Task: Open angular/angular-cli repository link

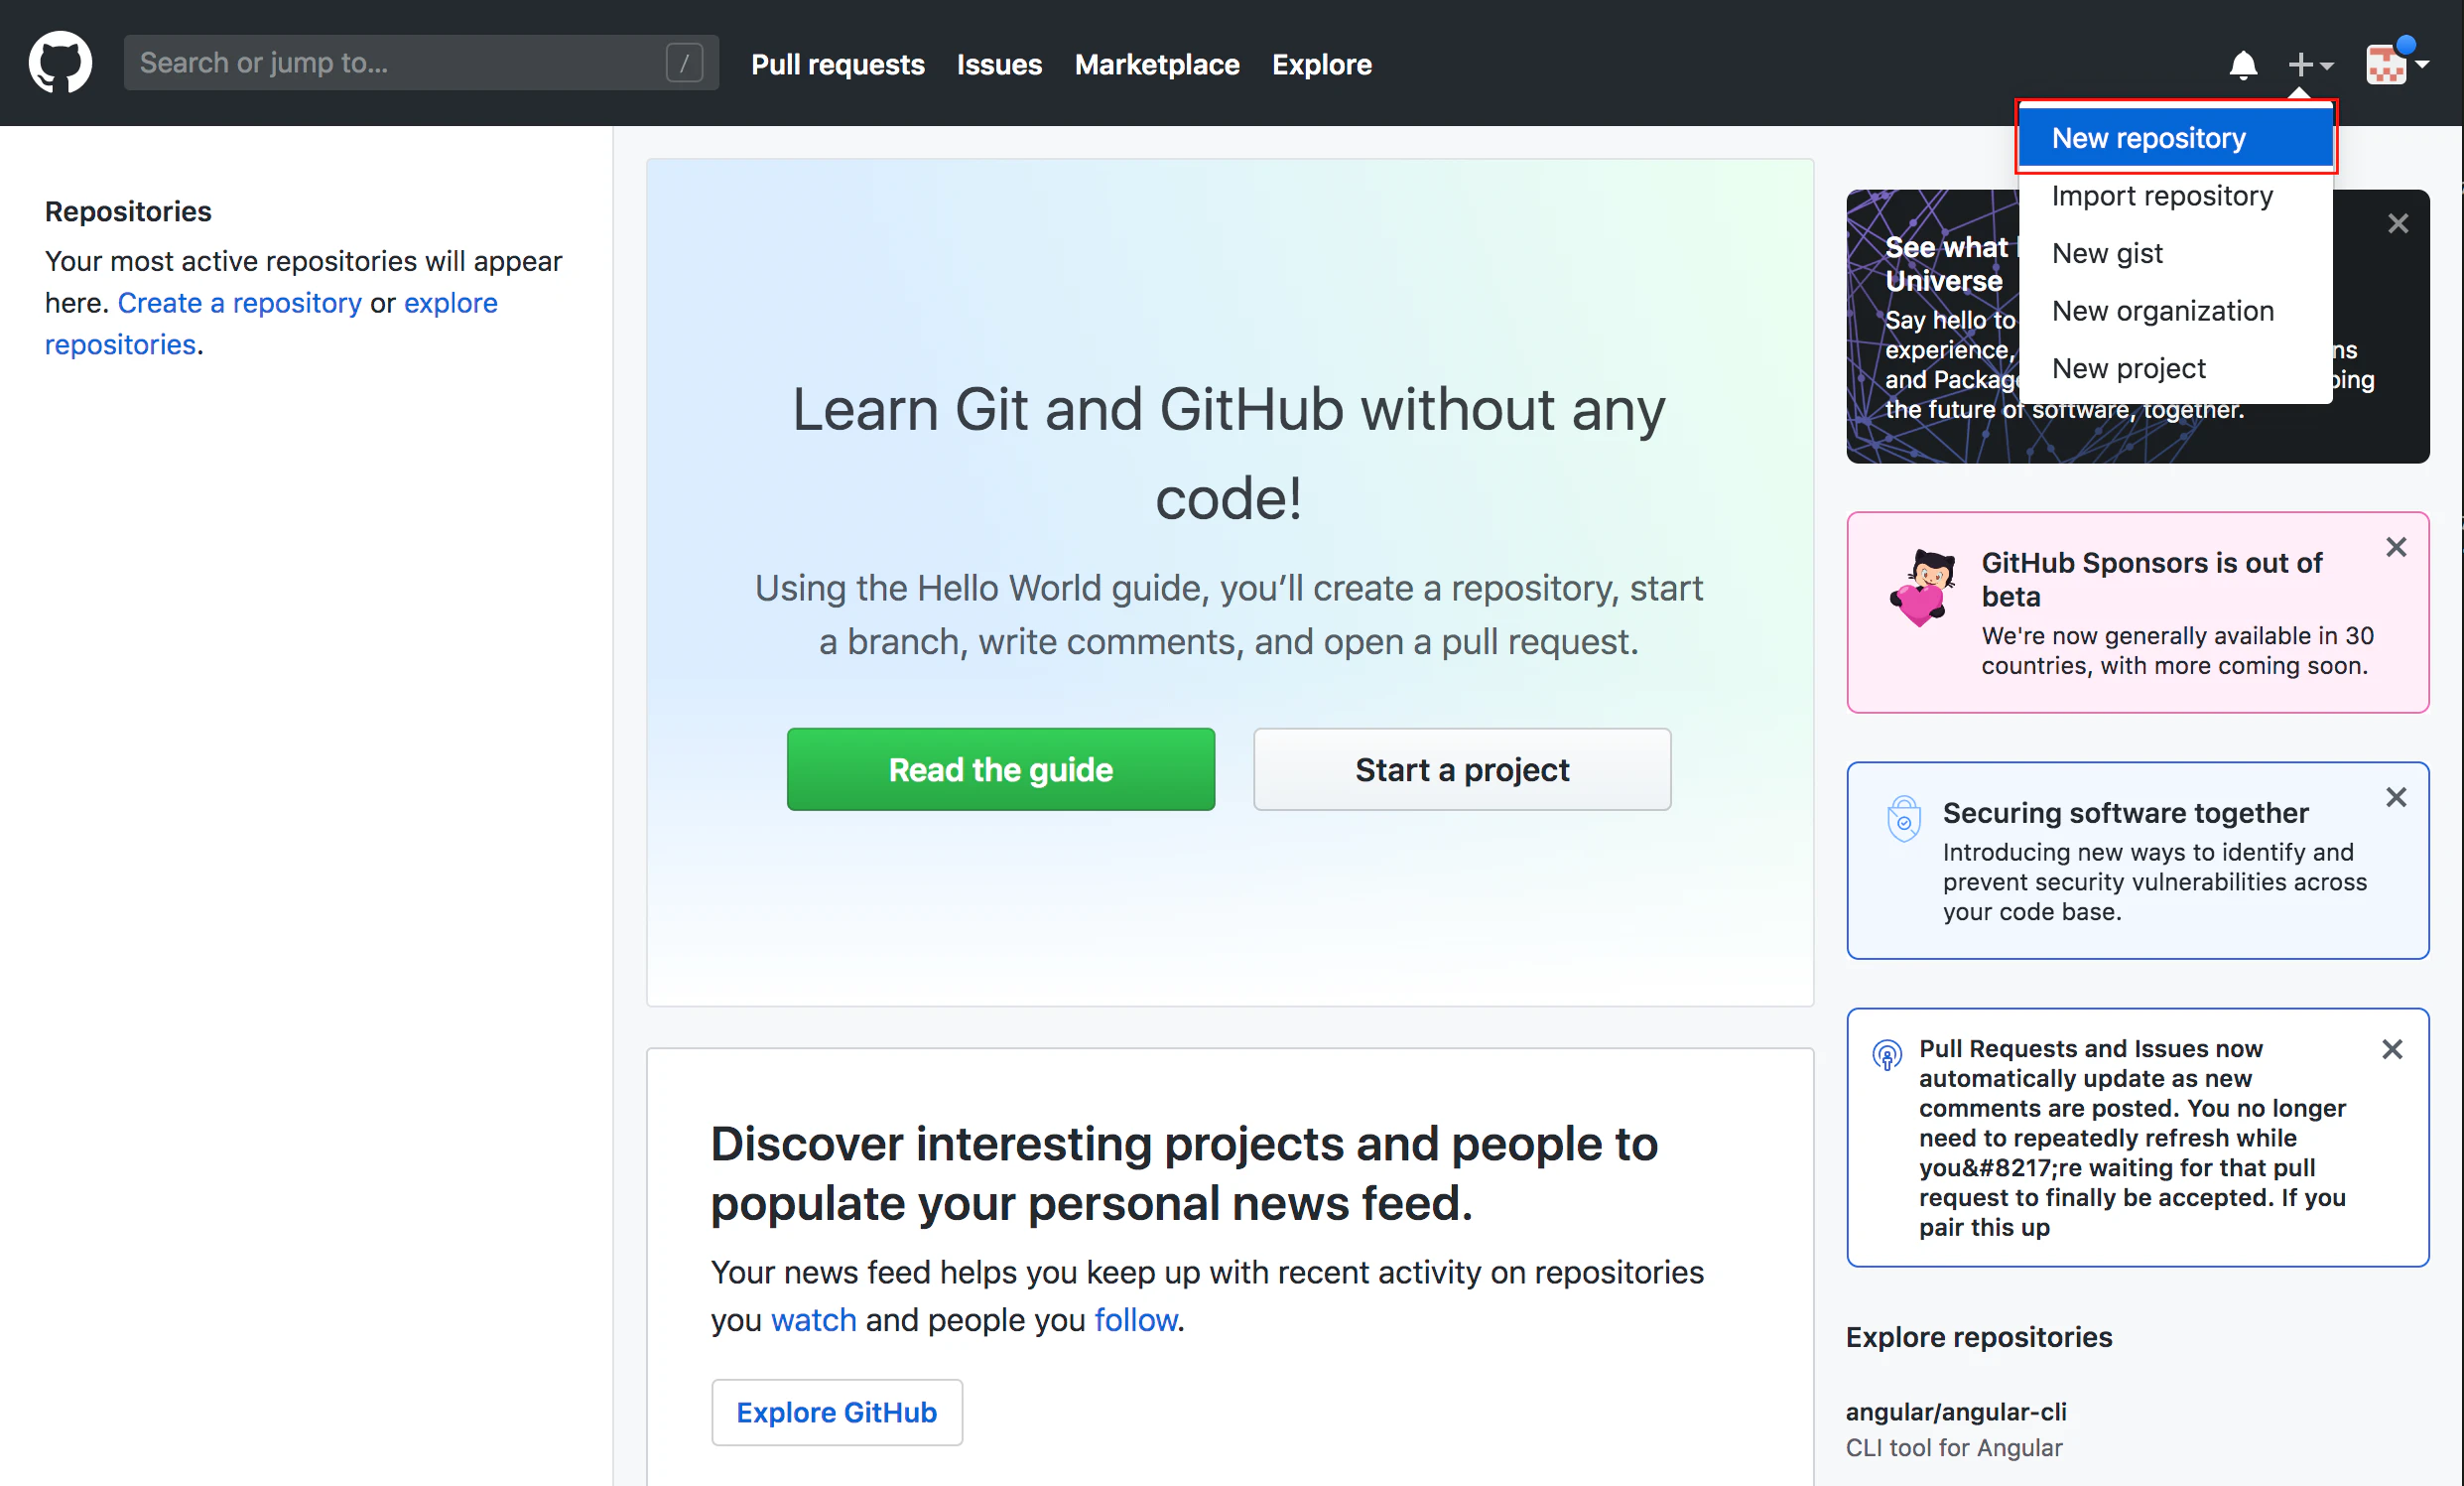Action: (1956, 1412)
